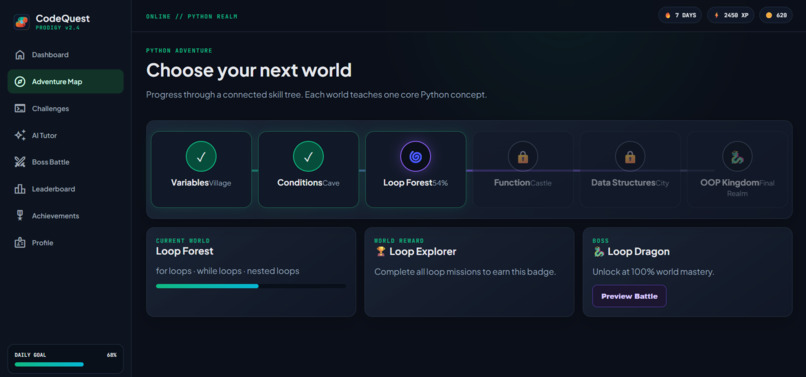Click the Variables Village checkmark icon
Image resolution: width=806 pixels, height=377 pixels.
point(201,156)
